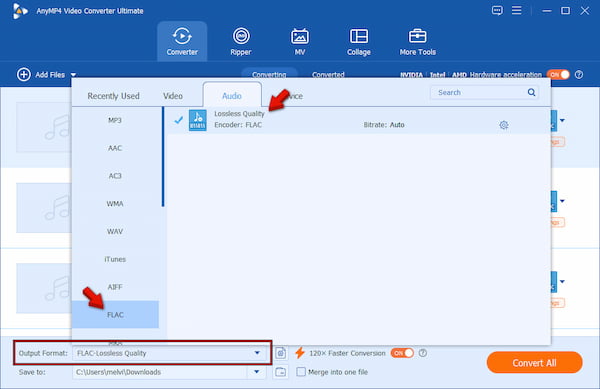Open the Ripper module
Viewport: 600px width, 389px height.
(x=241, y=41)
